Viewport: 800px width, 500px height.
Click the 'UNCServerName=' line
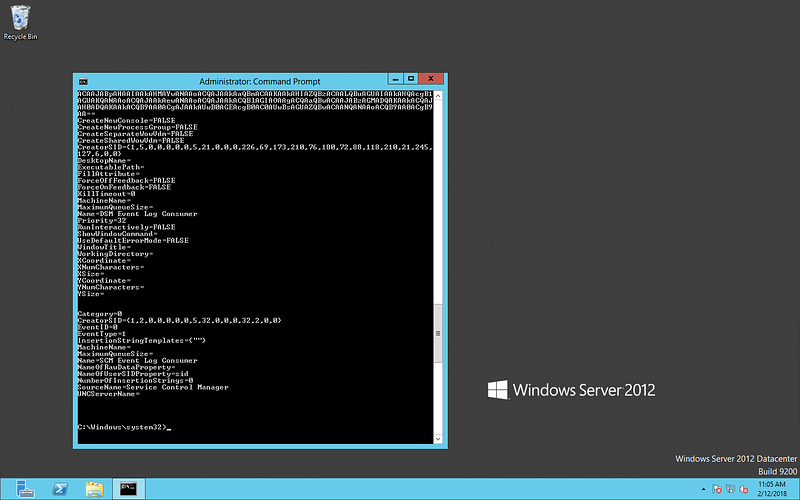pyautogui.click(x=108, y=393)
